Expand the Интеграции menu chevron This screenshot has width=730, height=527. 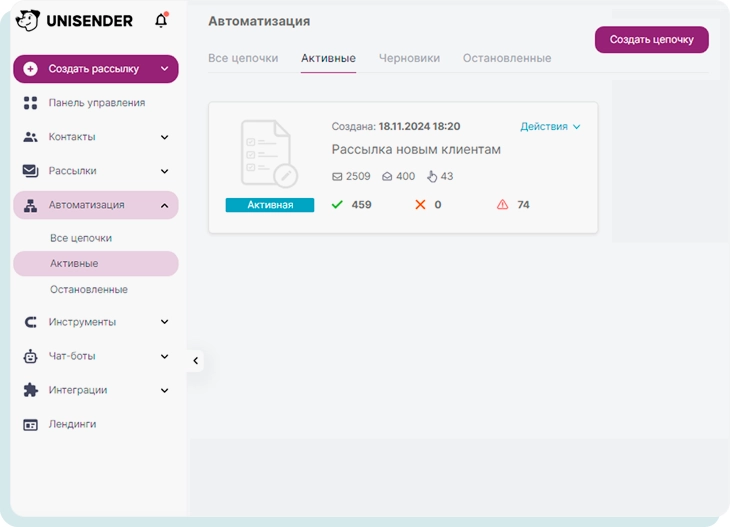tap(164, 391)
